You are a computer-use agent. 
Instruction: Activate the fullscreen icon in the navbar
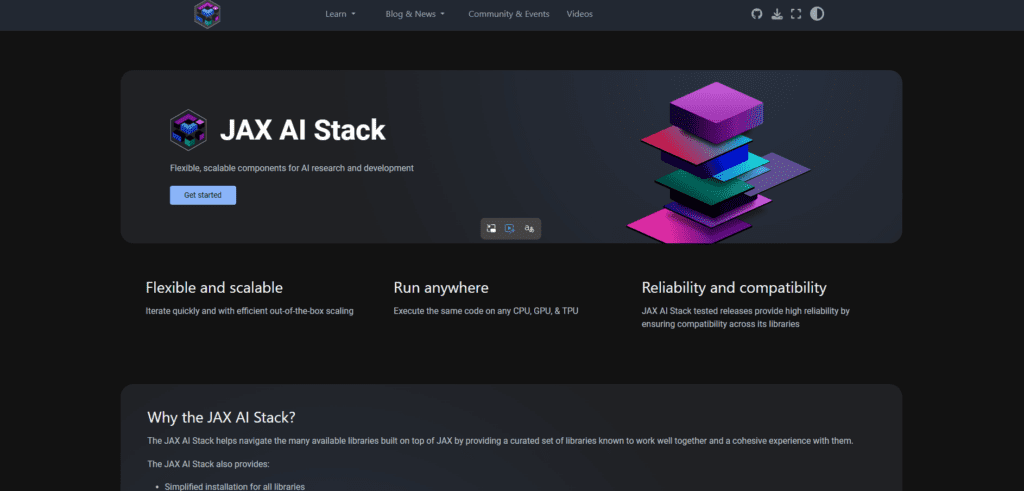tap(795, 14)
